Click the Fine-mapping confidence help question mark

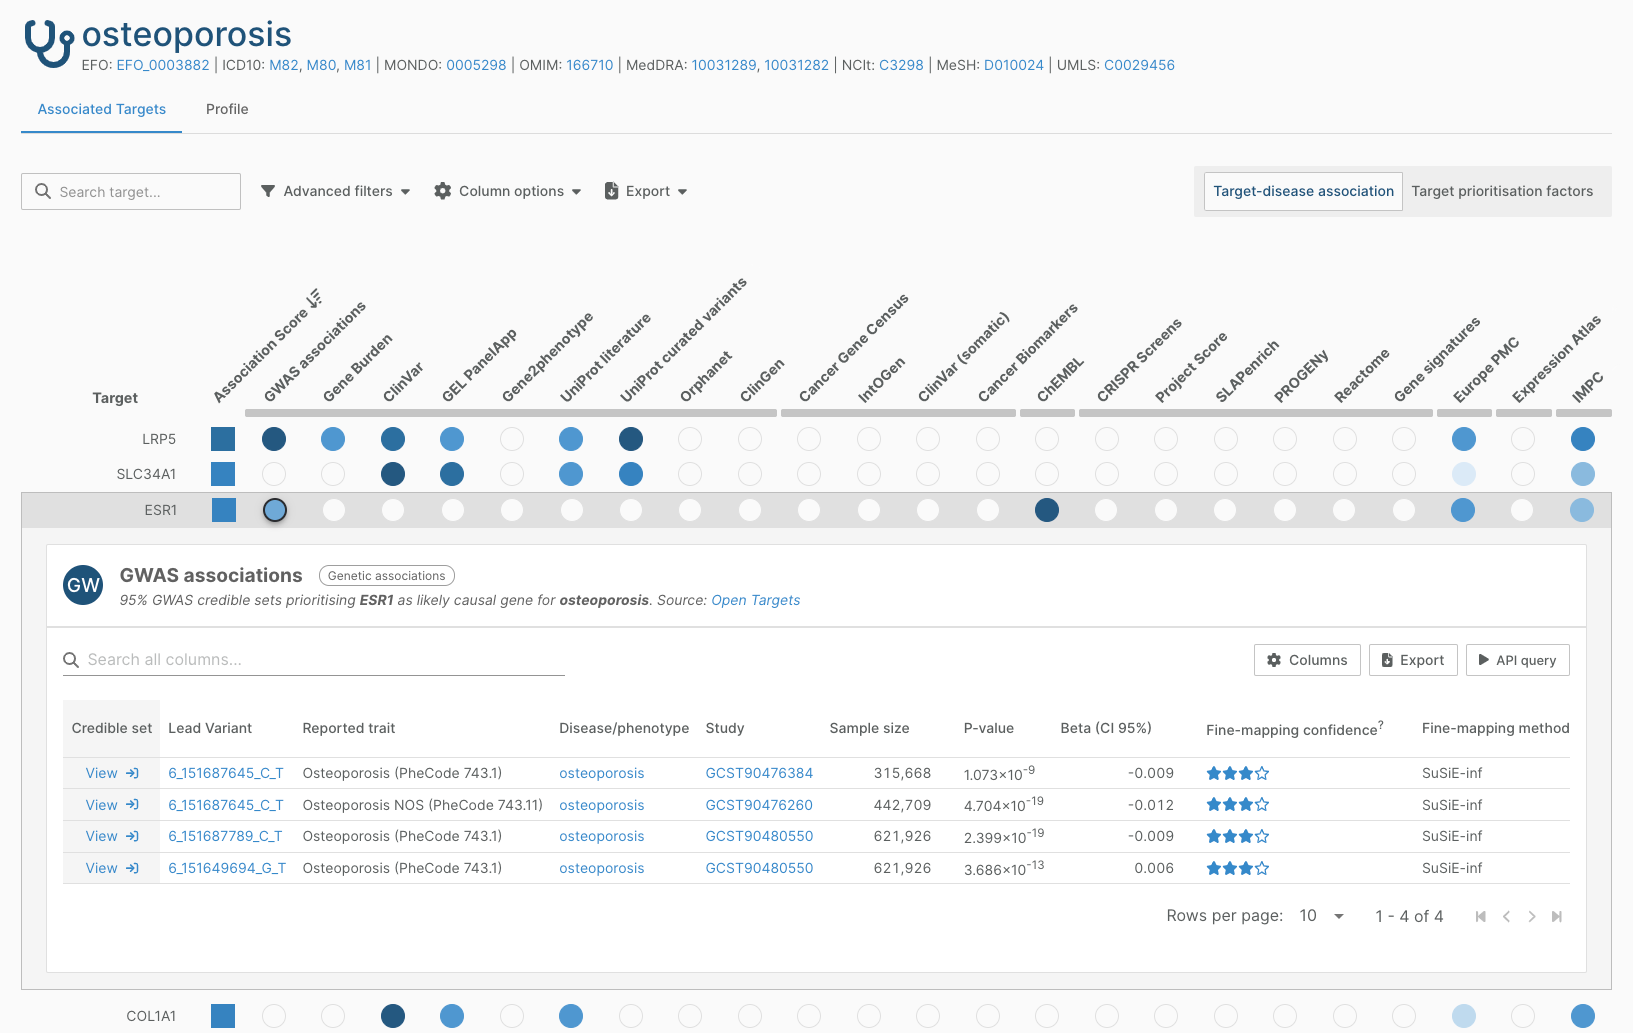coord(1381,725)
